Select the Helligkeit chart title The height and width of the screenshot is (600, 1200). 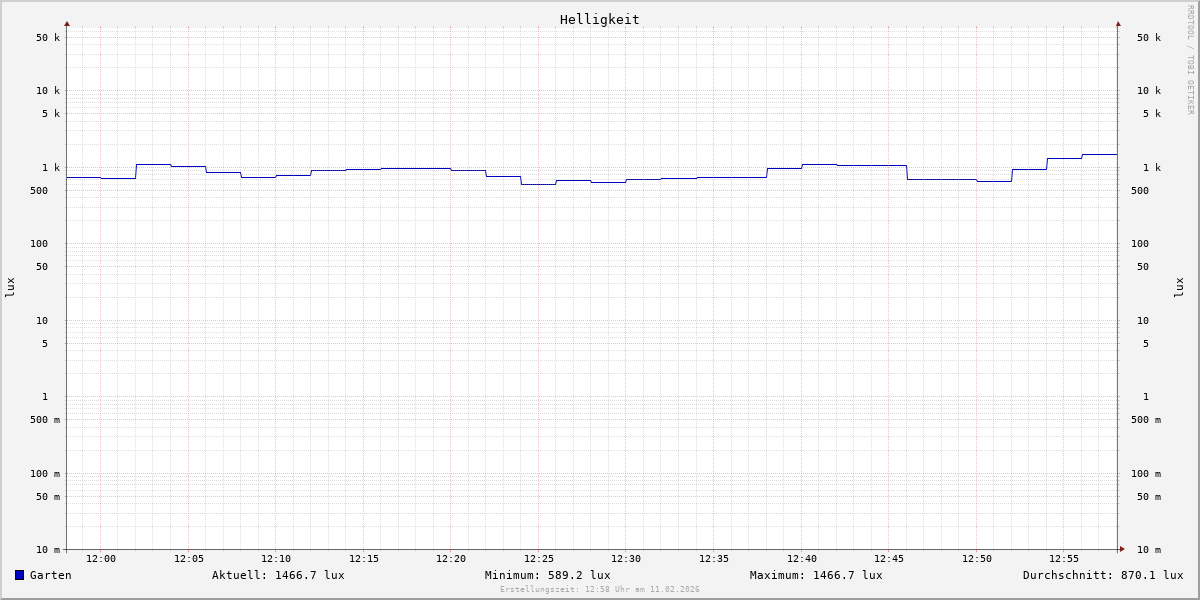point(599,19)
